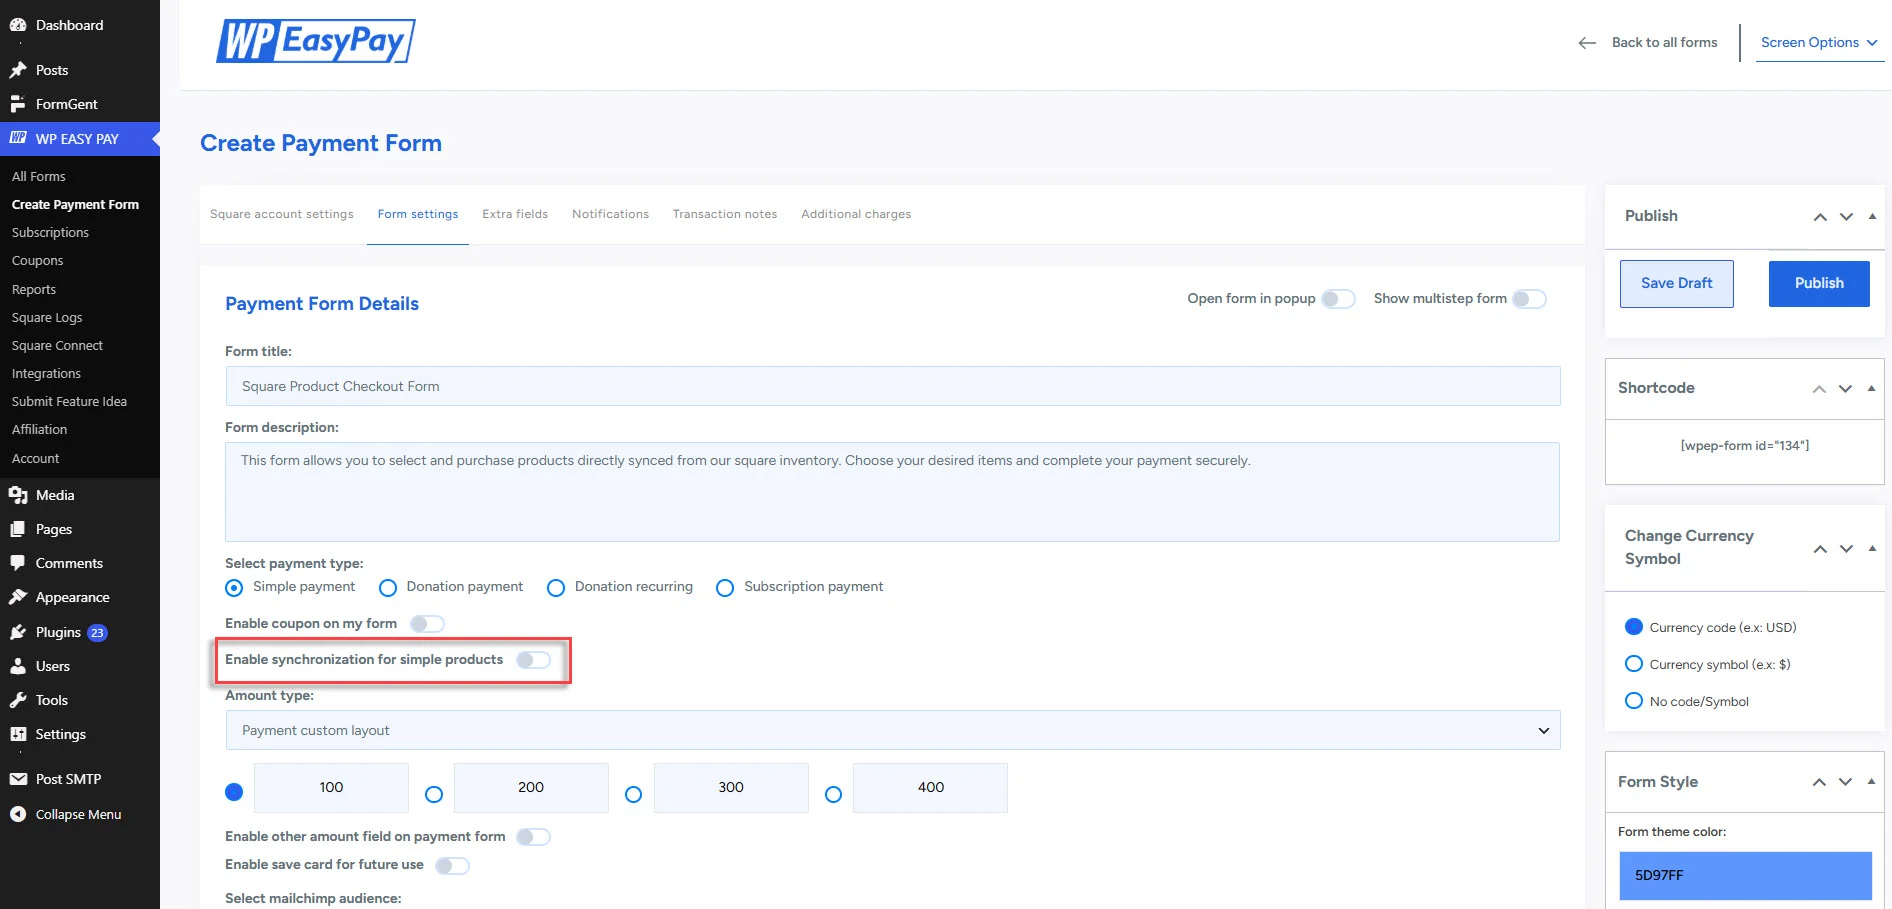Click the Users person icon

[18, 666]
